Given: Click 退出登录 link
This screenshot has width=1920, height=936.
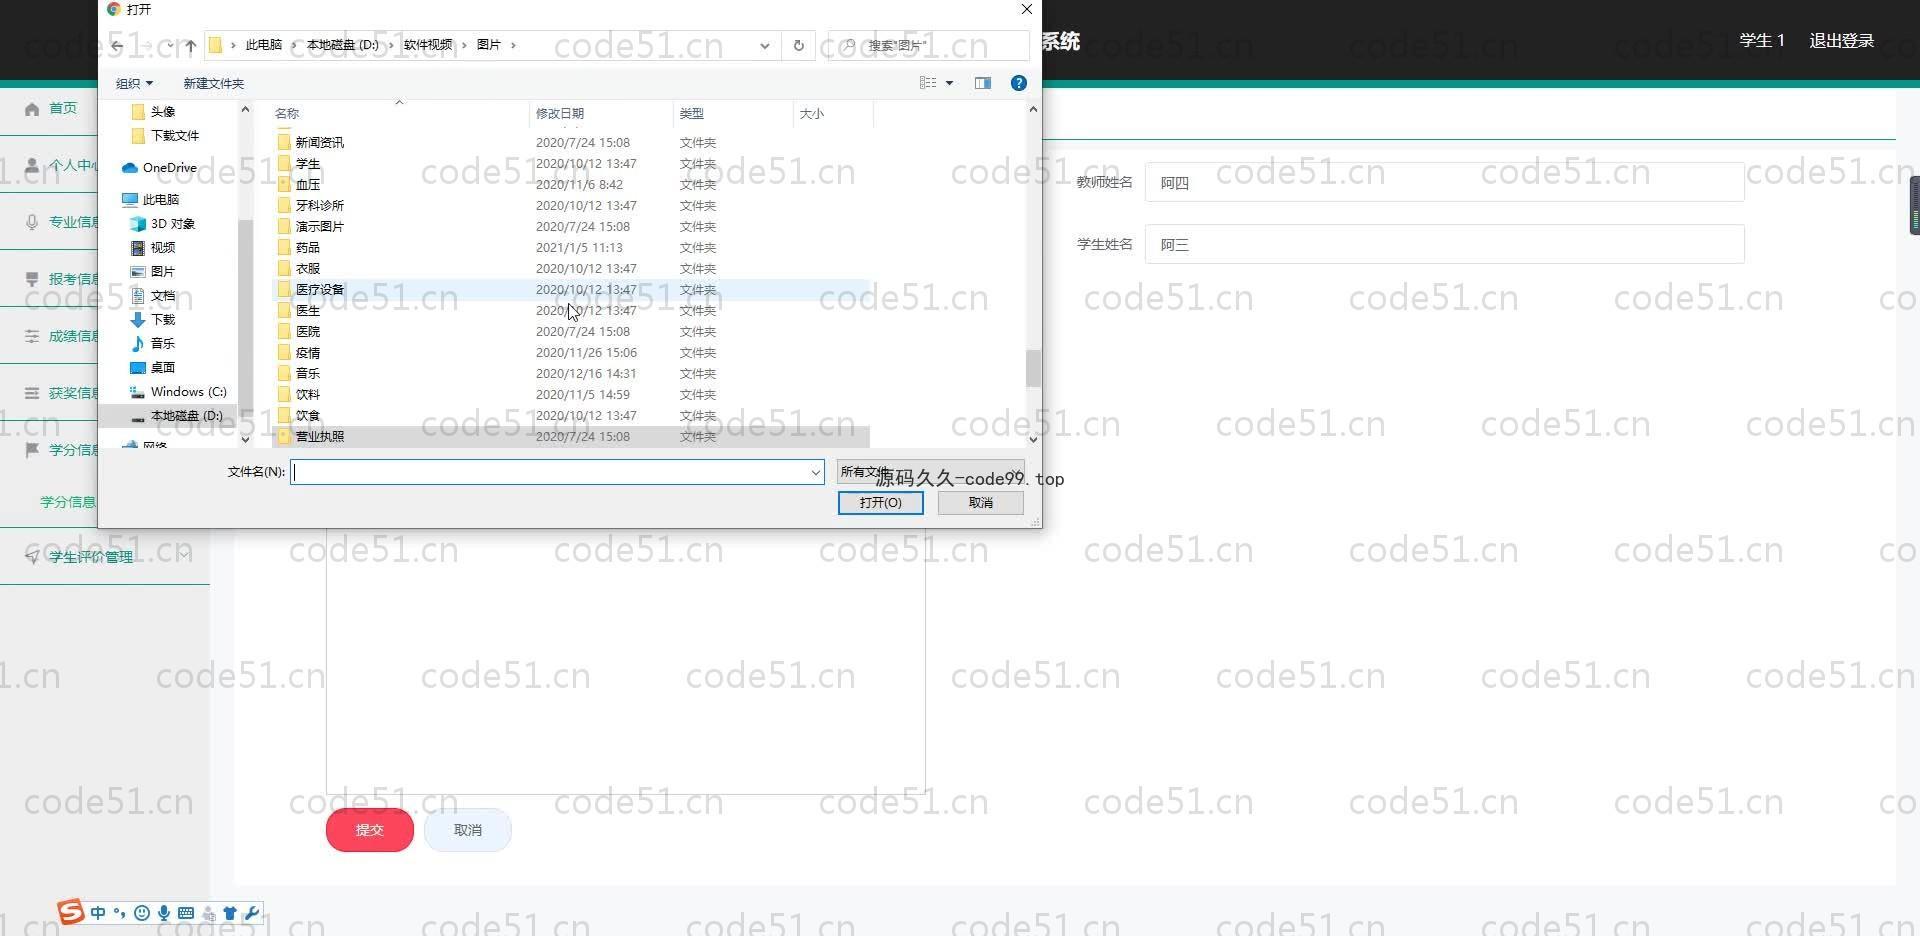Looking at the screenshot, I should click(x=1841, y=41).
